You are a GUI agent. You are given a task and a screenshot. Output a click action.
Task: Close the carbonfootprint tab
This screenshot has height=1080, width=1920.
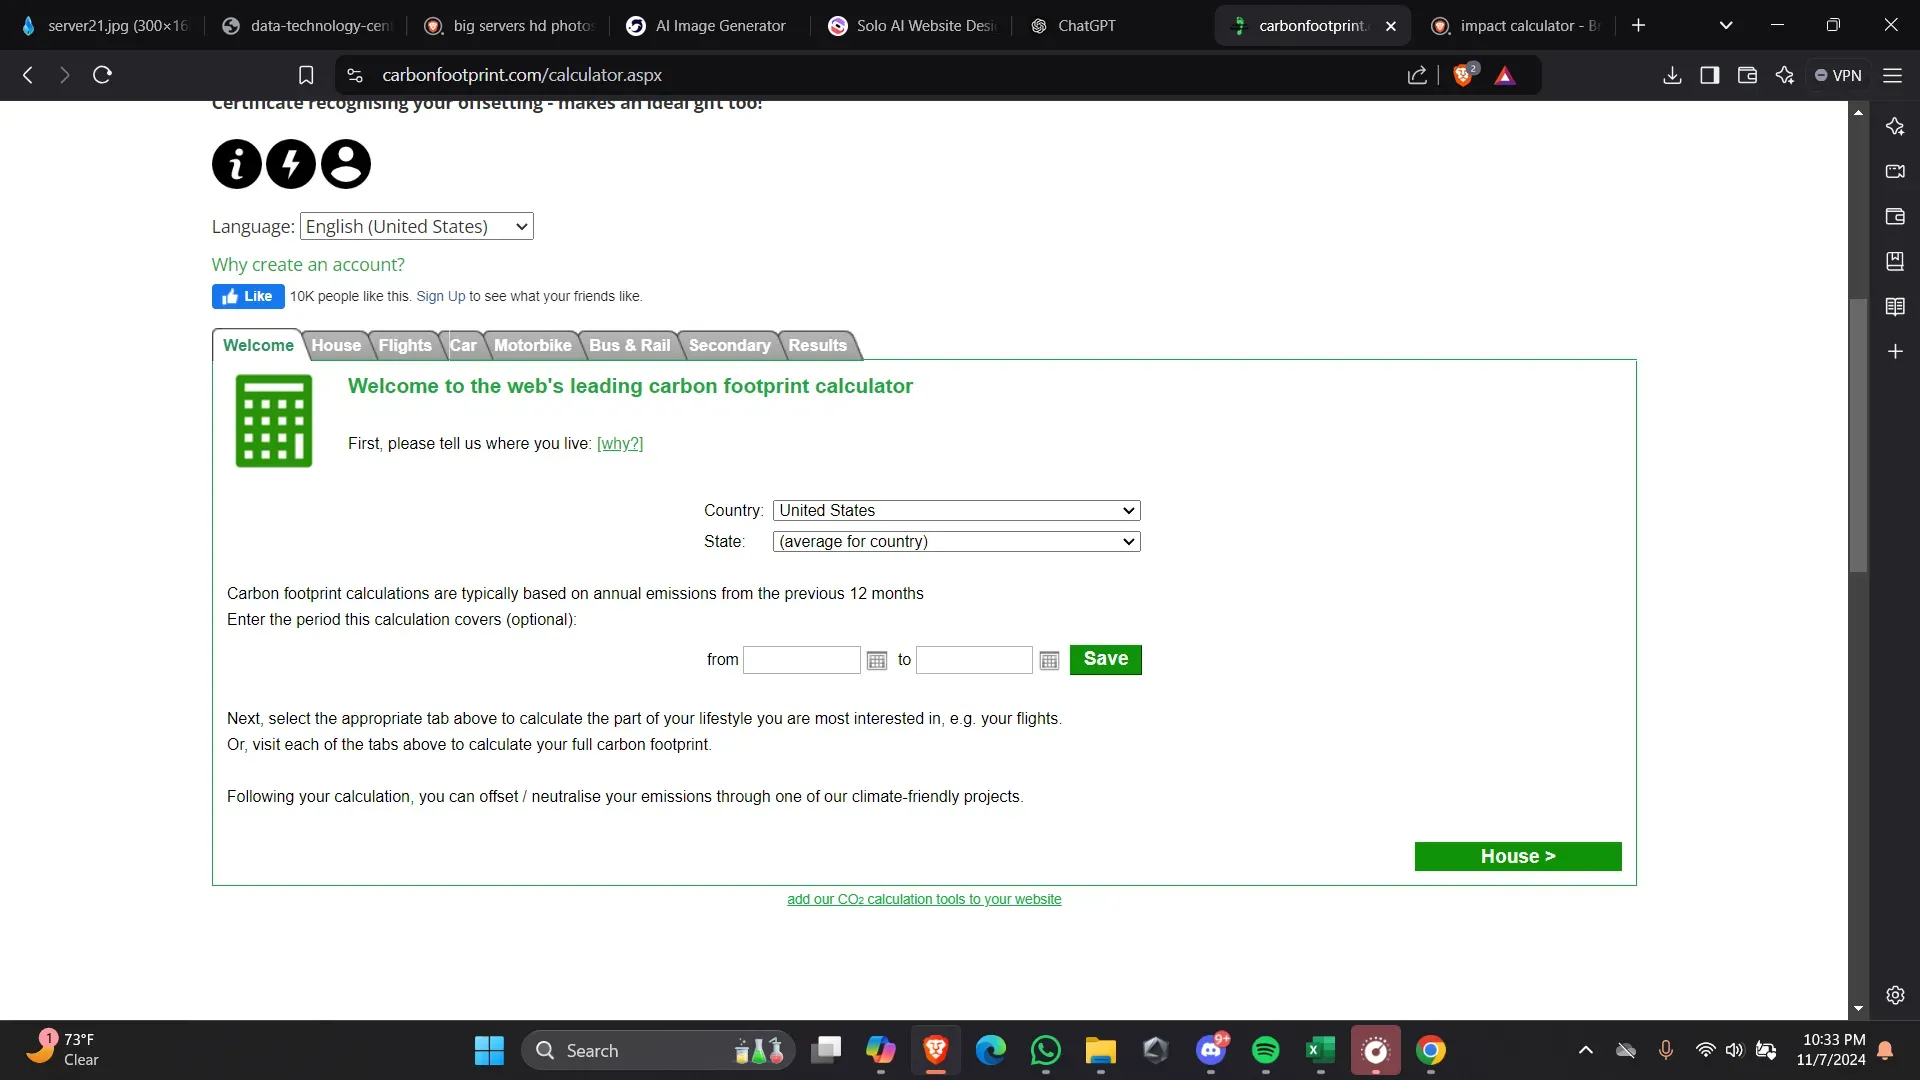tap(1391, 26)
